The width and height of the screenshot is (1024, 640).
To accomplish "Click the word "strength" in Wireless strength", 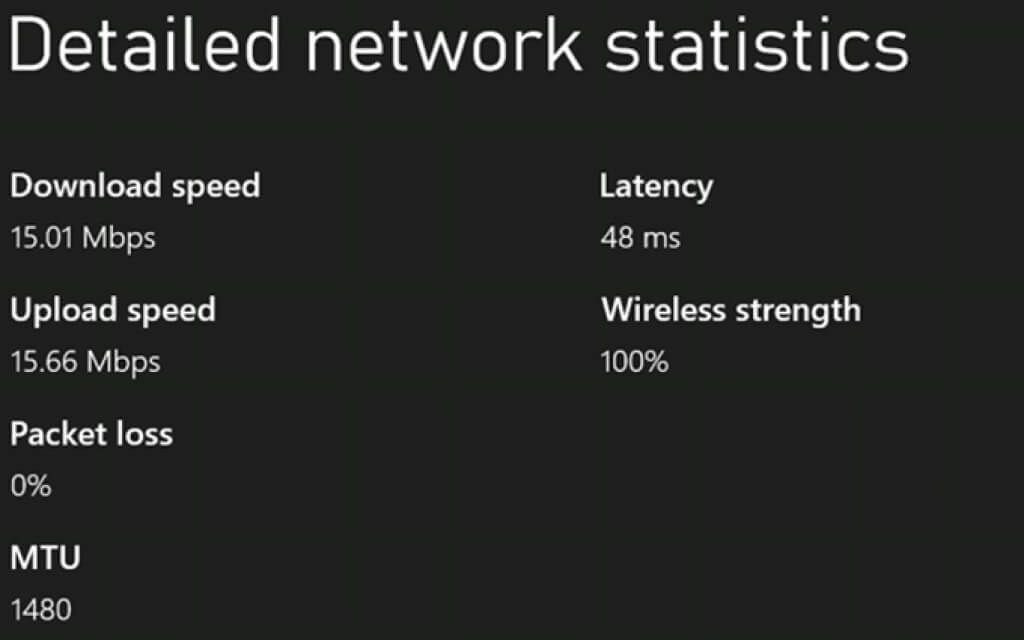I will (x=798, y=310).
